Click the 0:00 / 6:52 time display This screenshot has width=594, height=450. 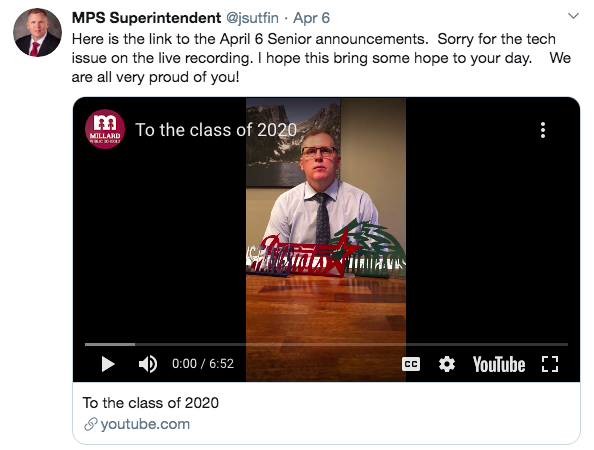pyautogui.click(x=203, y=364)
